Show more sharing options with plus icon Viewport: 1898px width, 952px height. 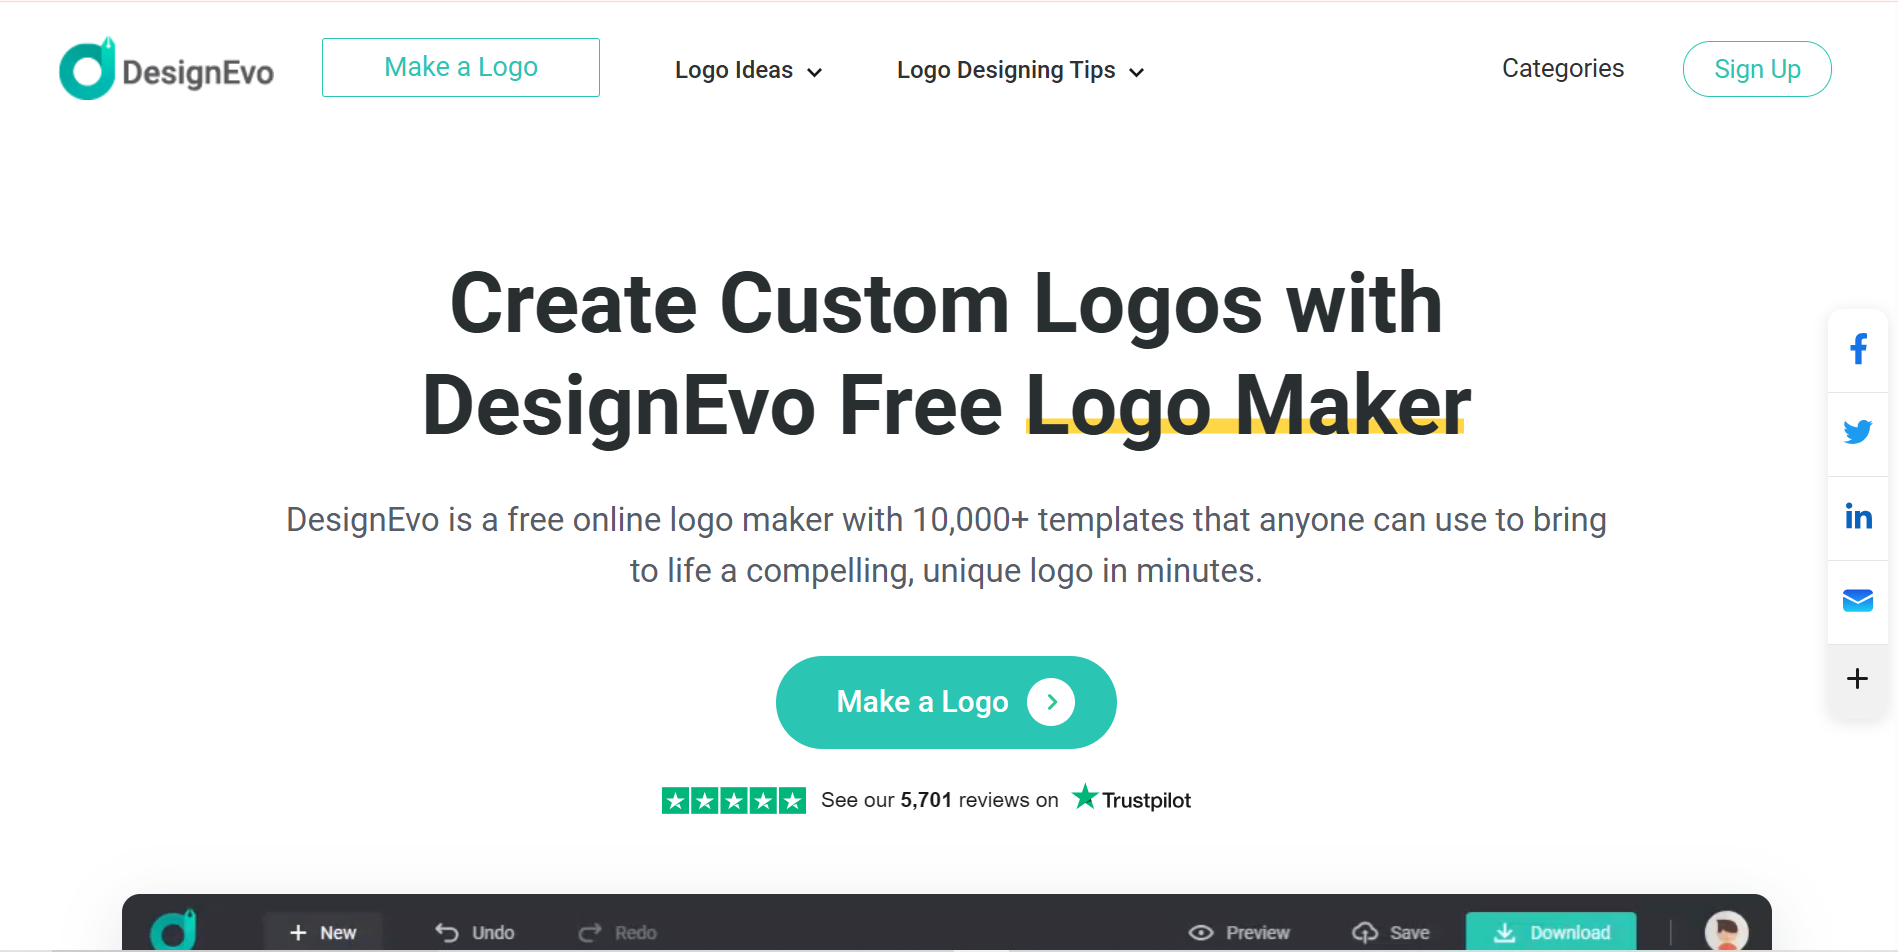point(1857,679)
